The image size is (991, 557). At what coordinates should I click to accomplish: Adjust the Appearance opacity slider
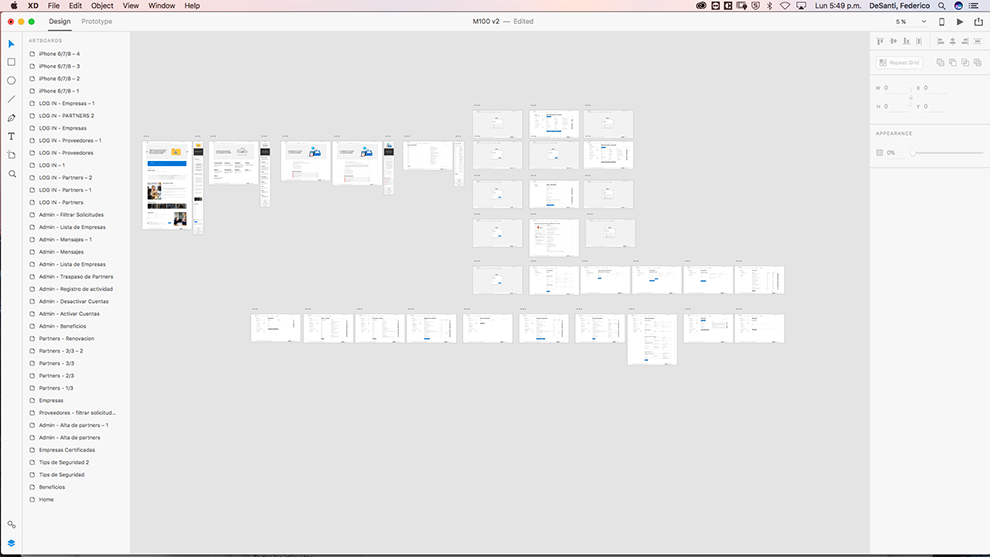945,153
